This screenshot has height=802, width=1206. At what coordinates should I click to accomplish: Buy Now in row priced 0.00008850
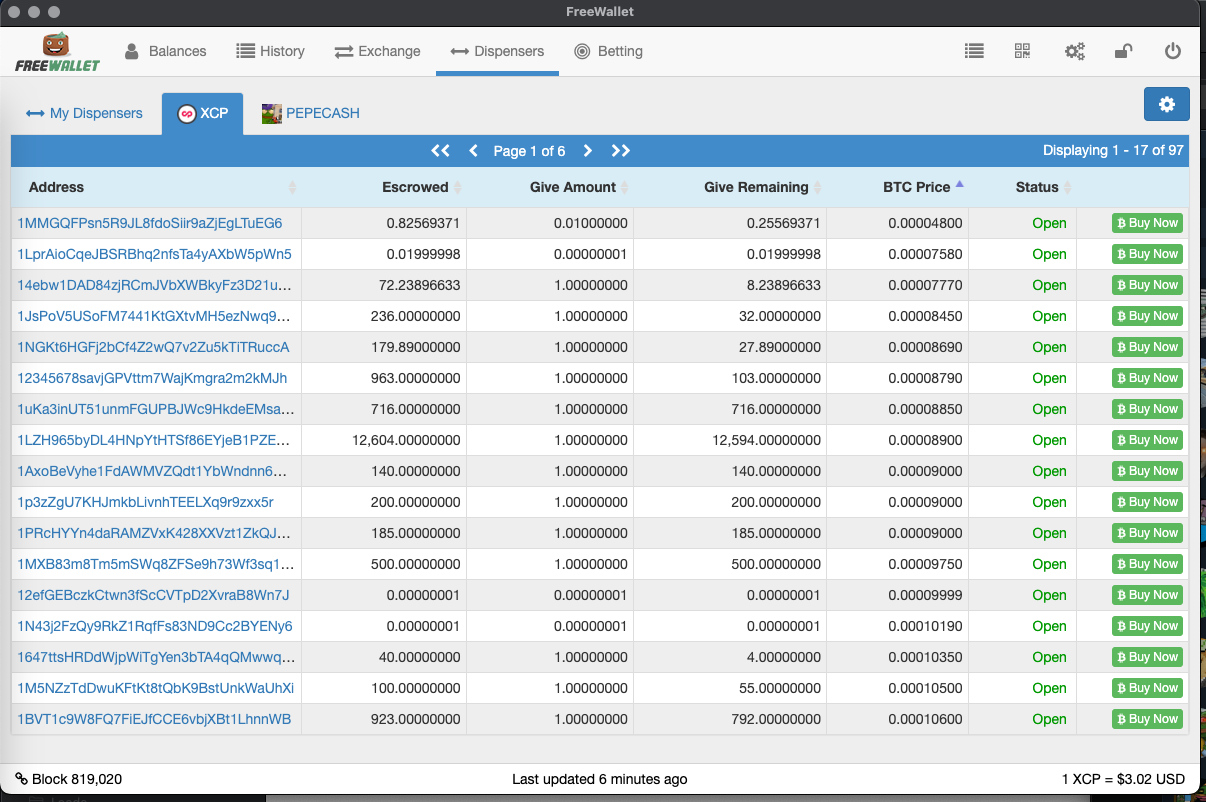pyautogui.click(x=1147, y=409)
